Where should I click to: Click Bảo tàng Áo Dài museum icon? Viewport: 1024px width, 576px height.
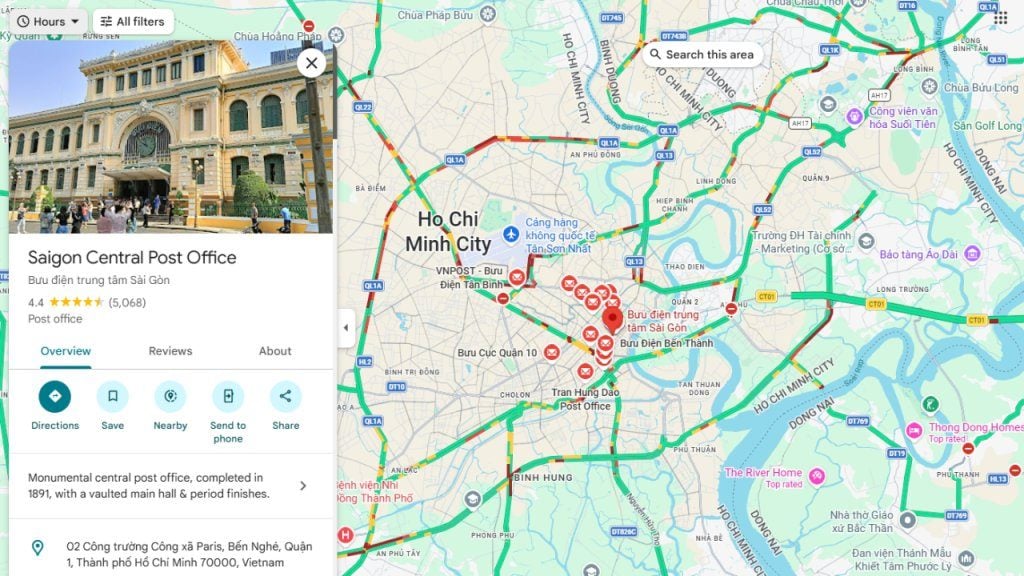click(972, 253)
